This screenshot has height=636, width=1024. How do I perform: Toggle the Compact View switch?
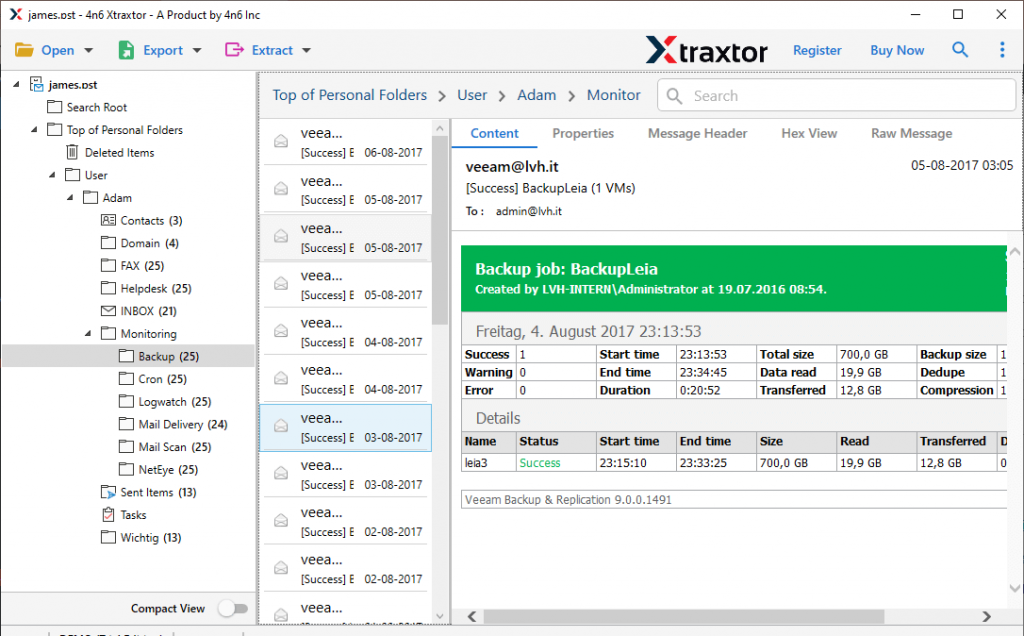[233, 608]
